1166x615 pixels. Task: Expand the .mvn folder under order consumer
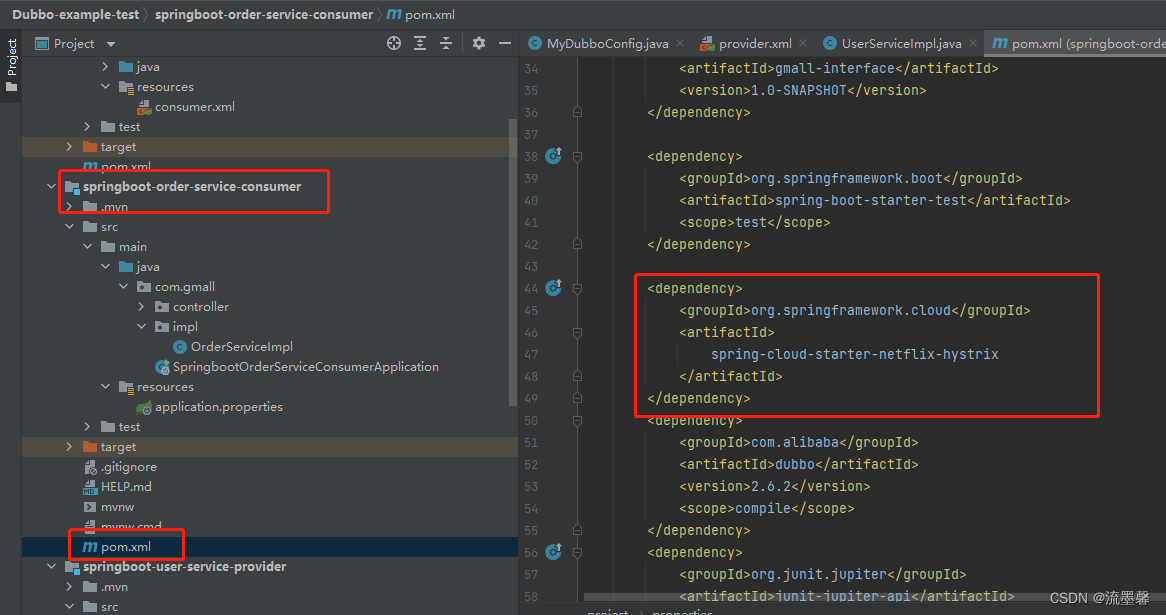[x=69, y=207]
